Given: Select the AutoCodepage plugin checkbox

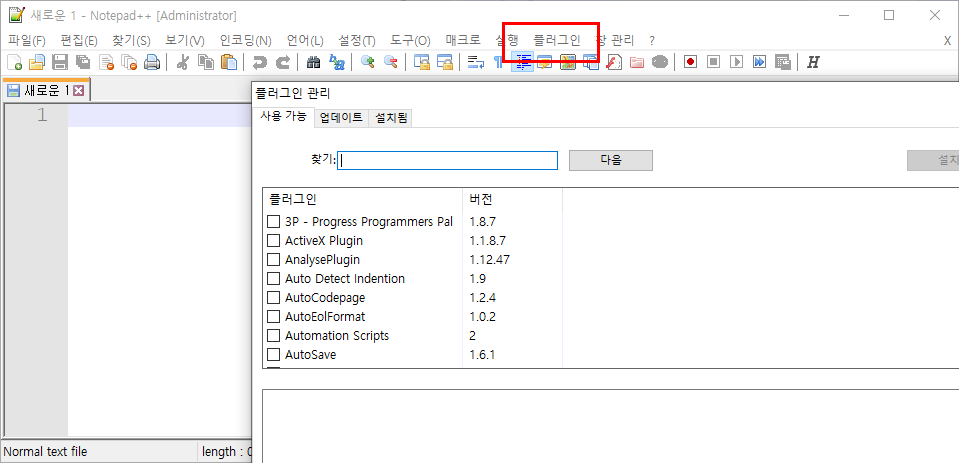Looking at the screenshot, I should [x=273, y=298].
